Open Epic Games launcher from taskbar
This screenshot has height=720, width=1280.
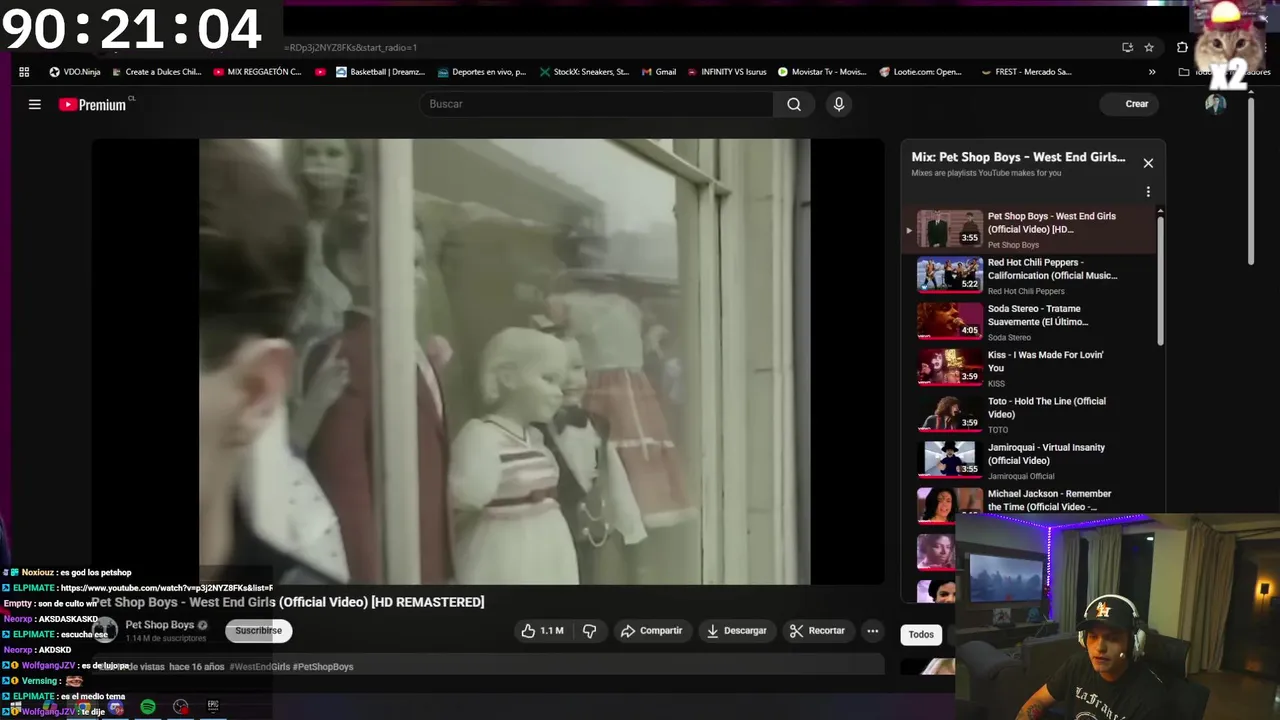click(x=213, y=706)
